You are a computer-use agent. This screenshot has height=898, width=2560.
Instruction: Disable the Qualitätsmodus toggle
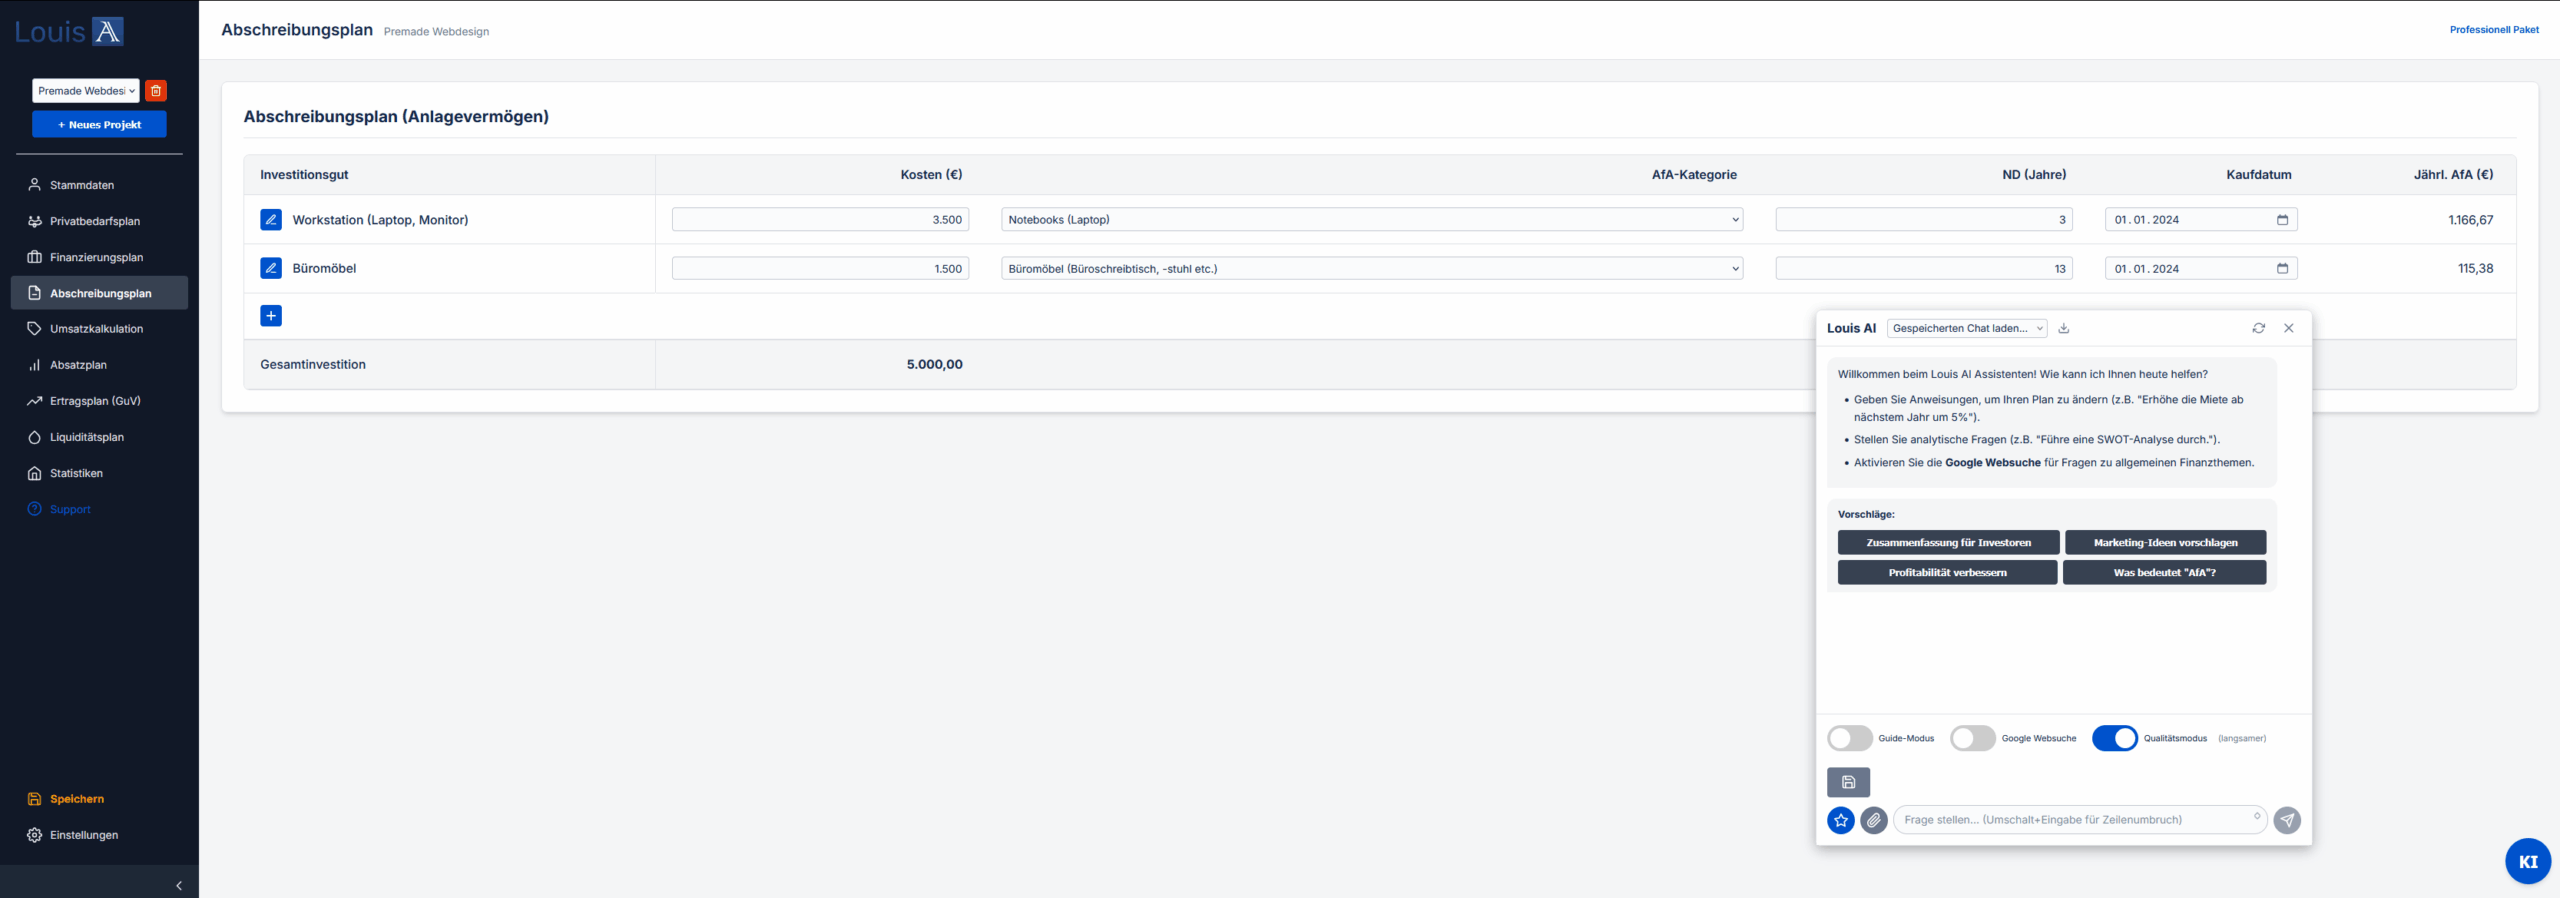[x=2114, y=738]
